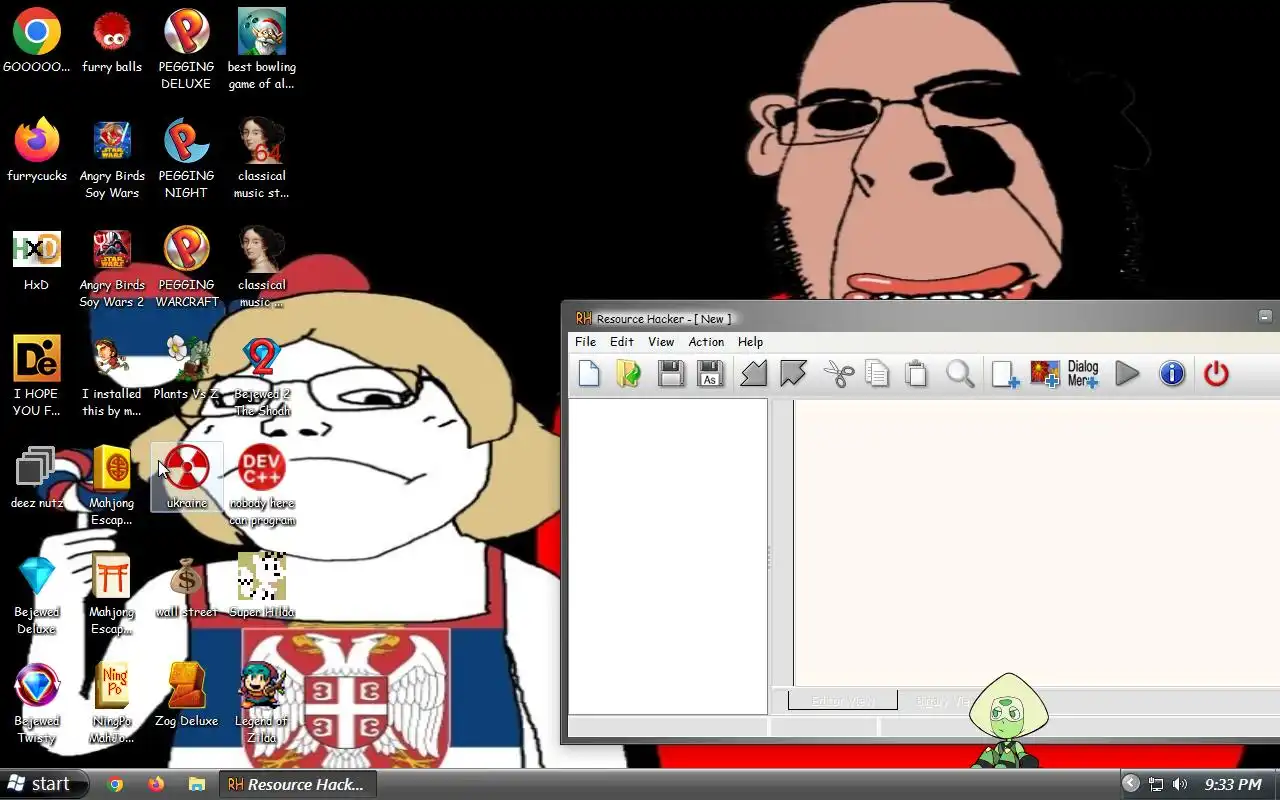Click the Chrome quick launch taskbar icon
Viewport: 1280px width, 800px height.
point(116,785)
